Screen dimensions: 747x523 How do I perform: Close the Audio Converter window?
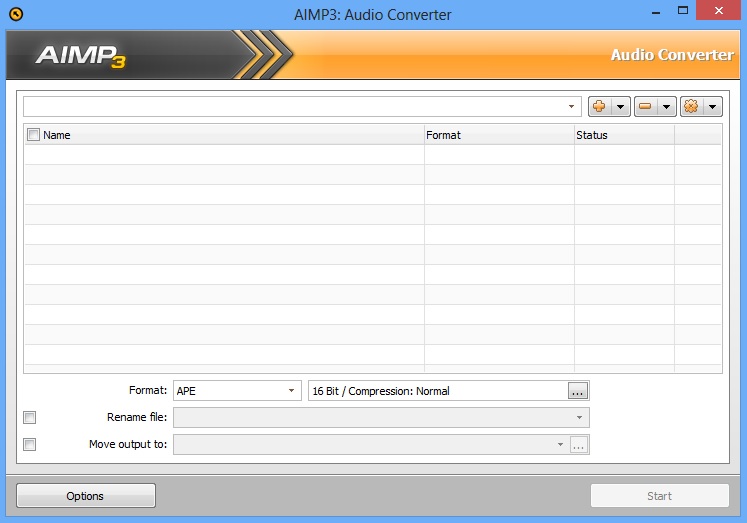click(719, 10)
